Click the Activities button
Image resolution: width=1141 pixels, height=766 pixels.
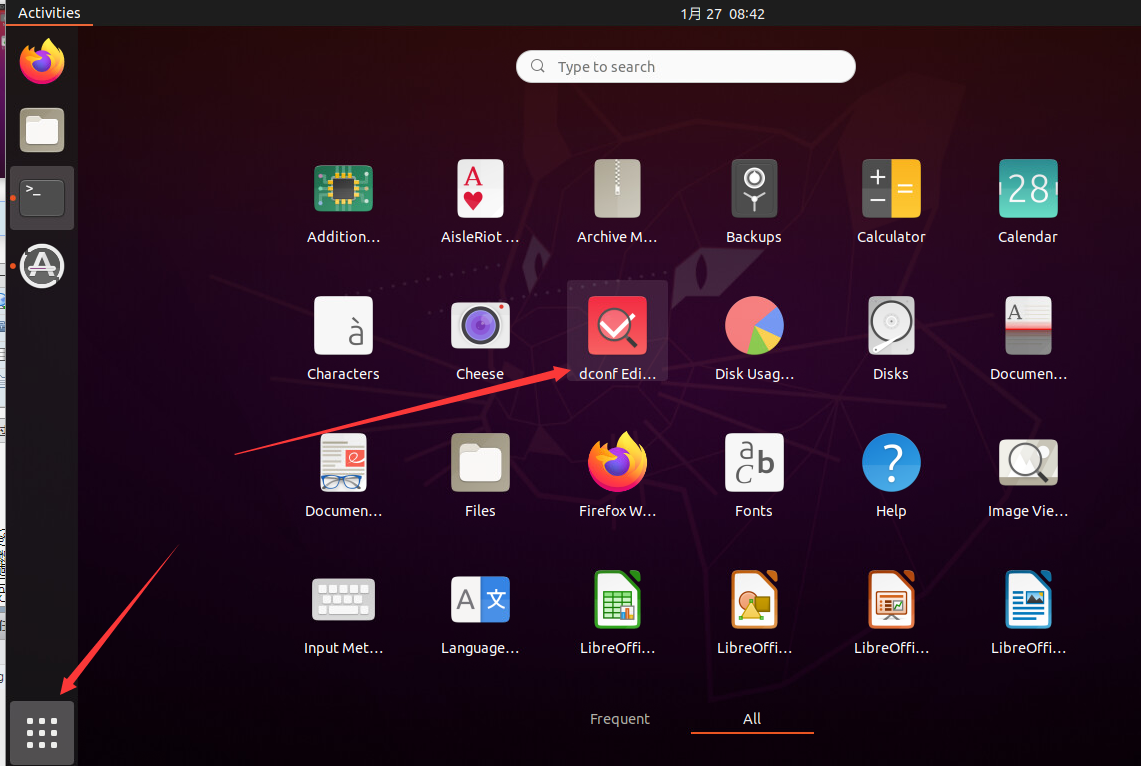click(x=49, y=13)
